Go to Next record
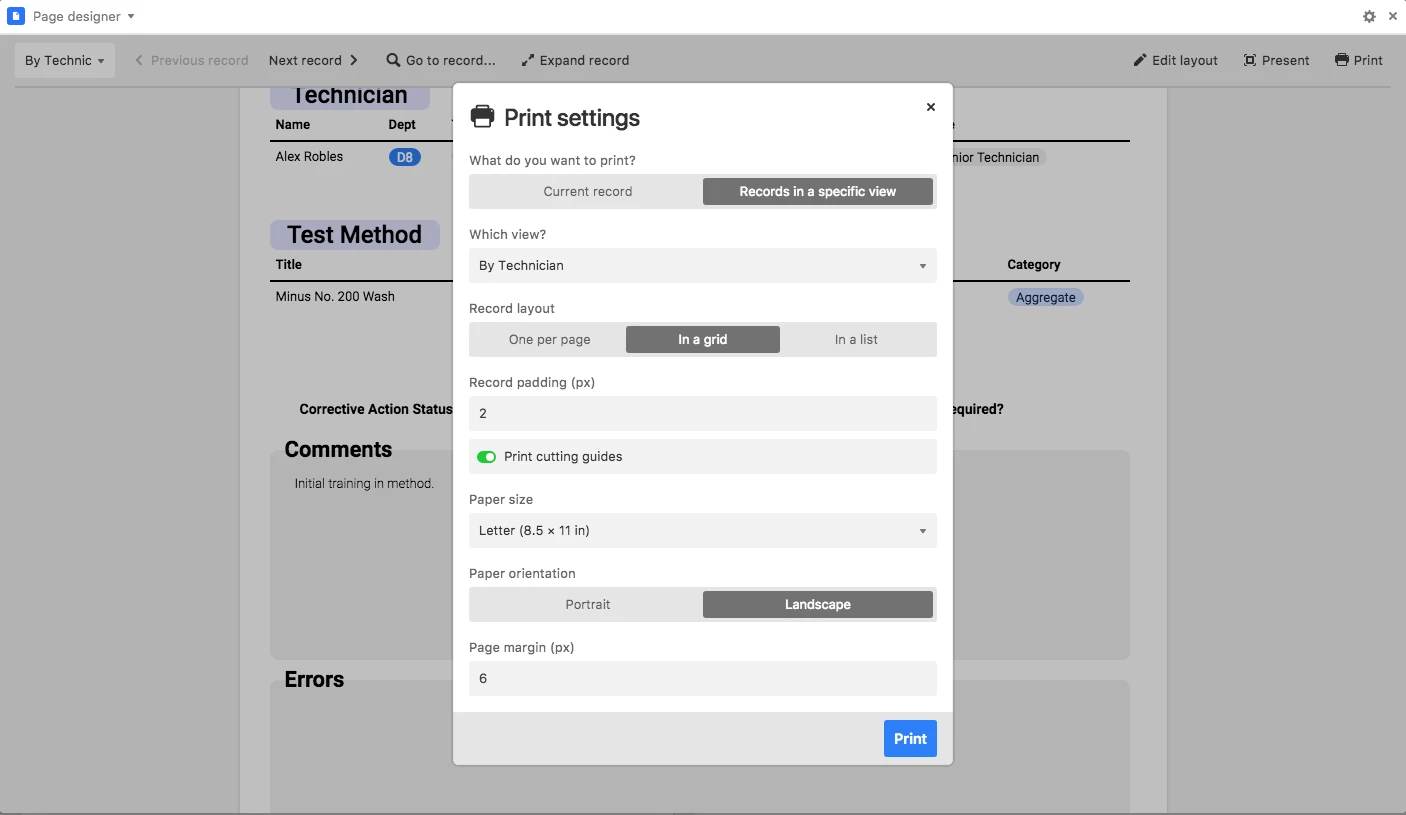This screenshot has height=815, width=1406. click(x=313, y=60)
